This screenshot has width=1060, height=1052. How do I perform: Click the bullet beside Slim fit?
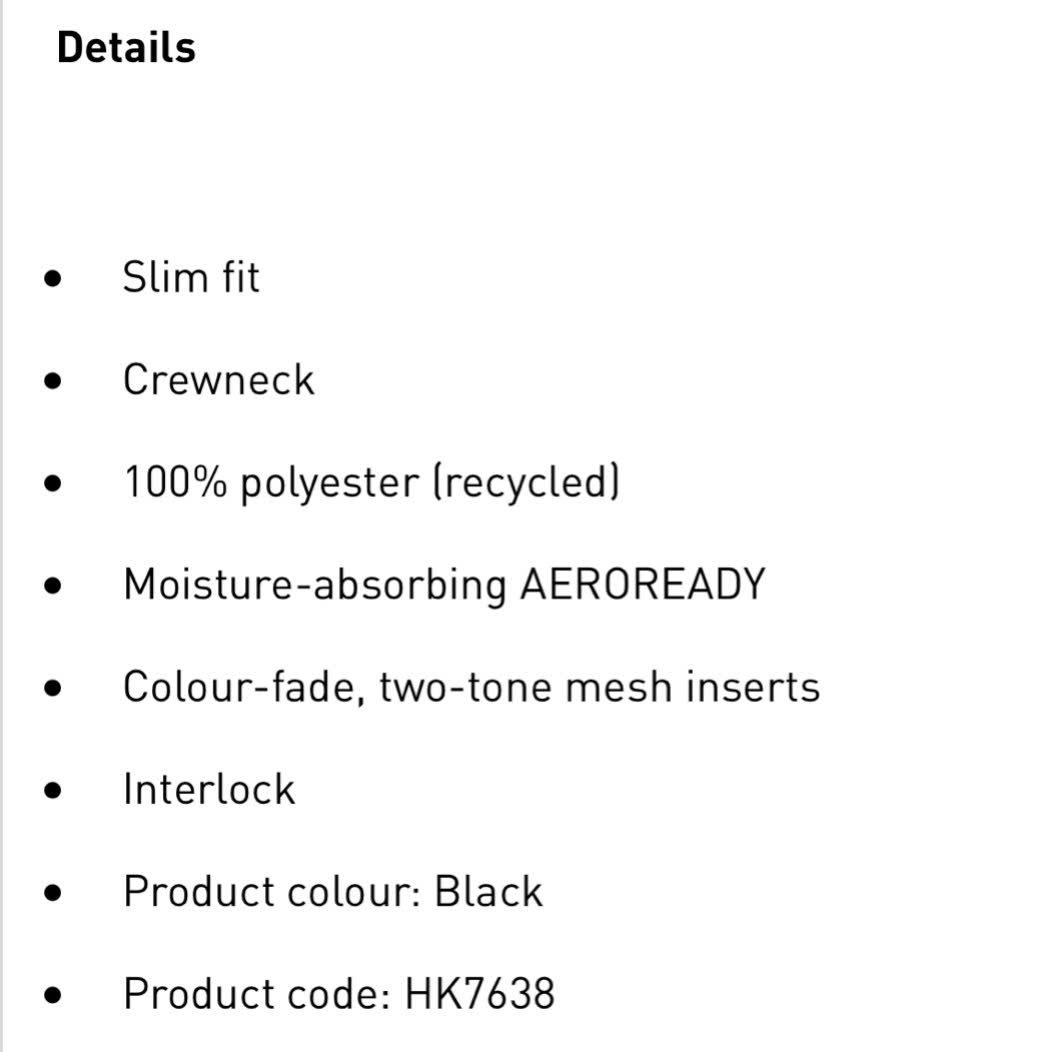click(x=53, y=279)
